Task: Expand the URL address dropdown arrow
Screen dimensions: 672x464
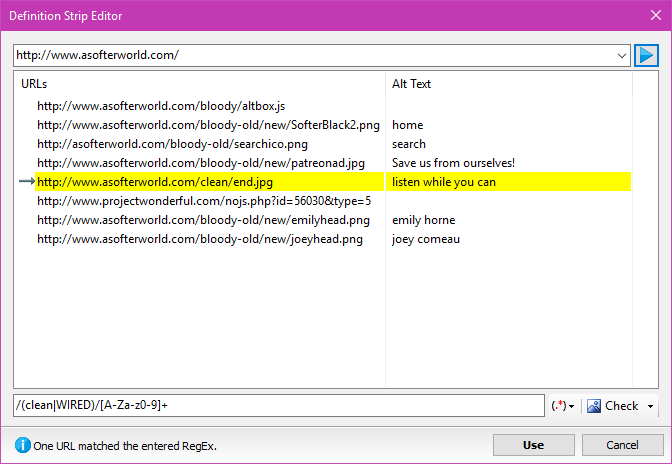Action: point(622,55)
